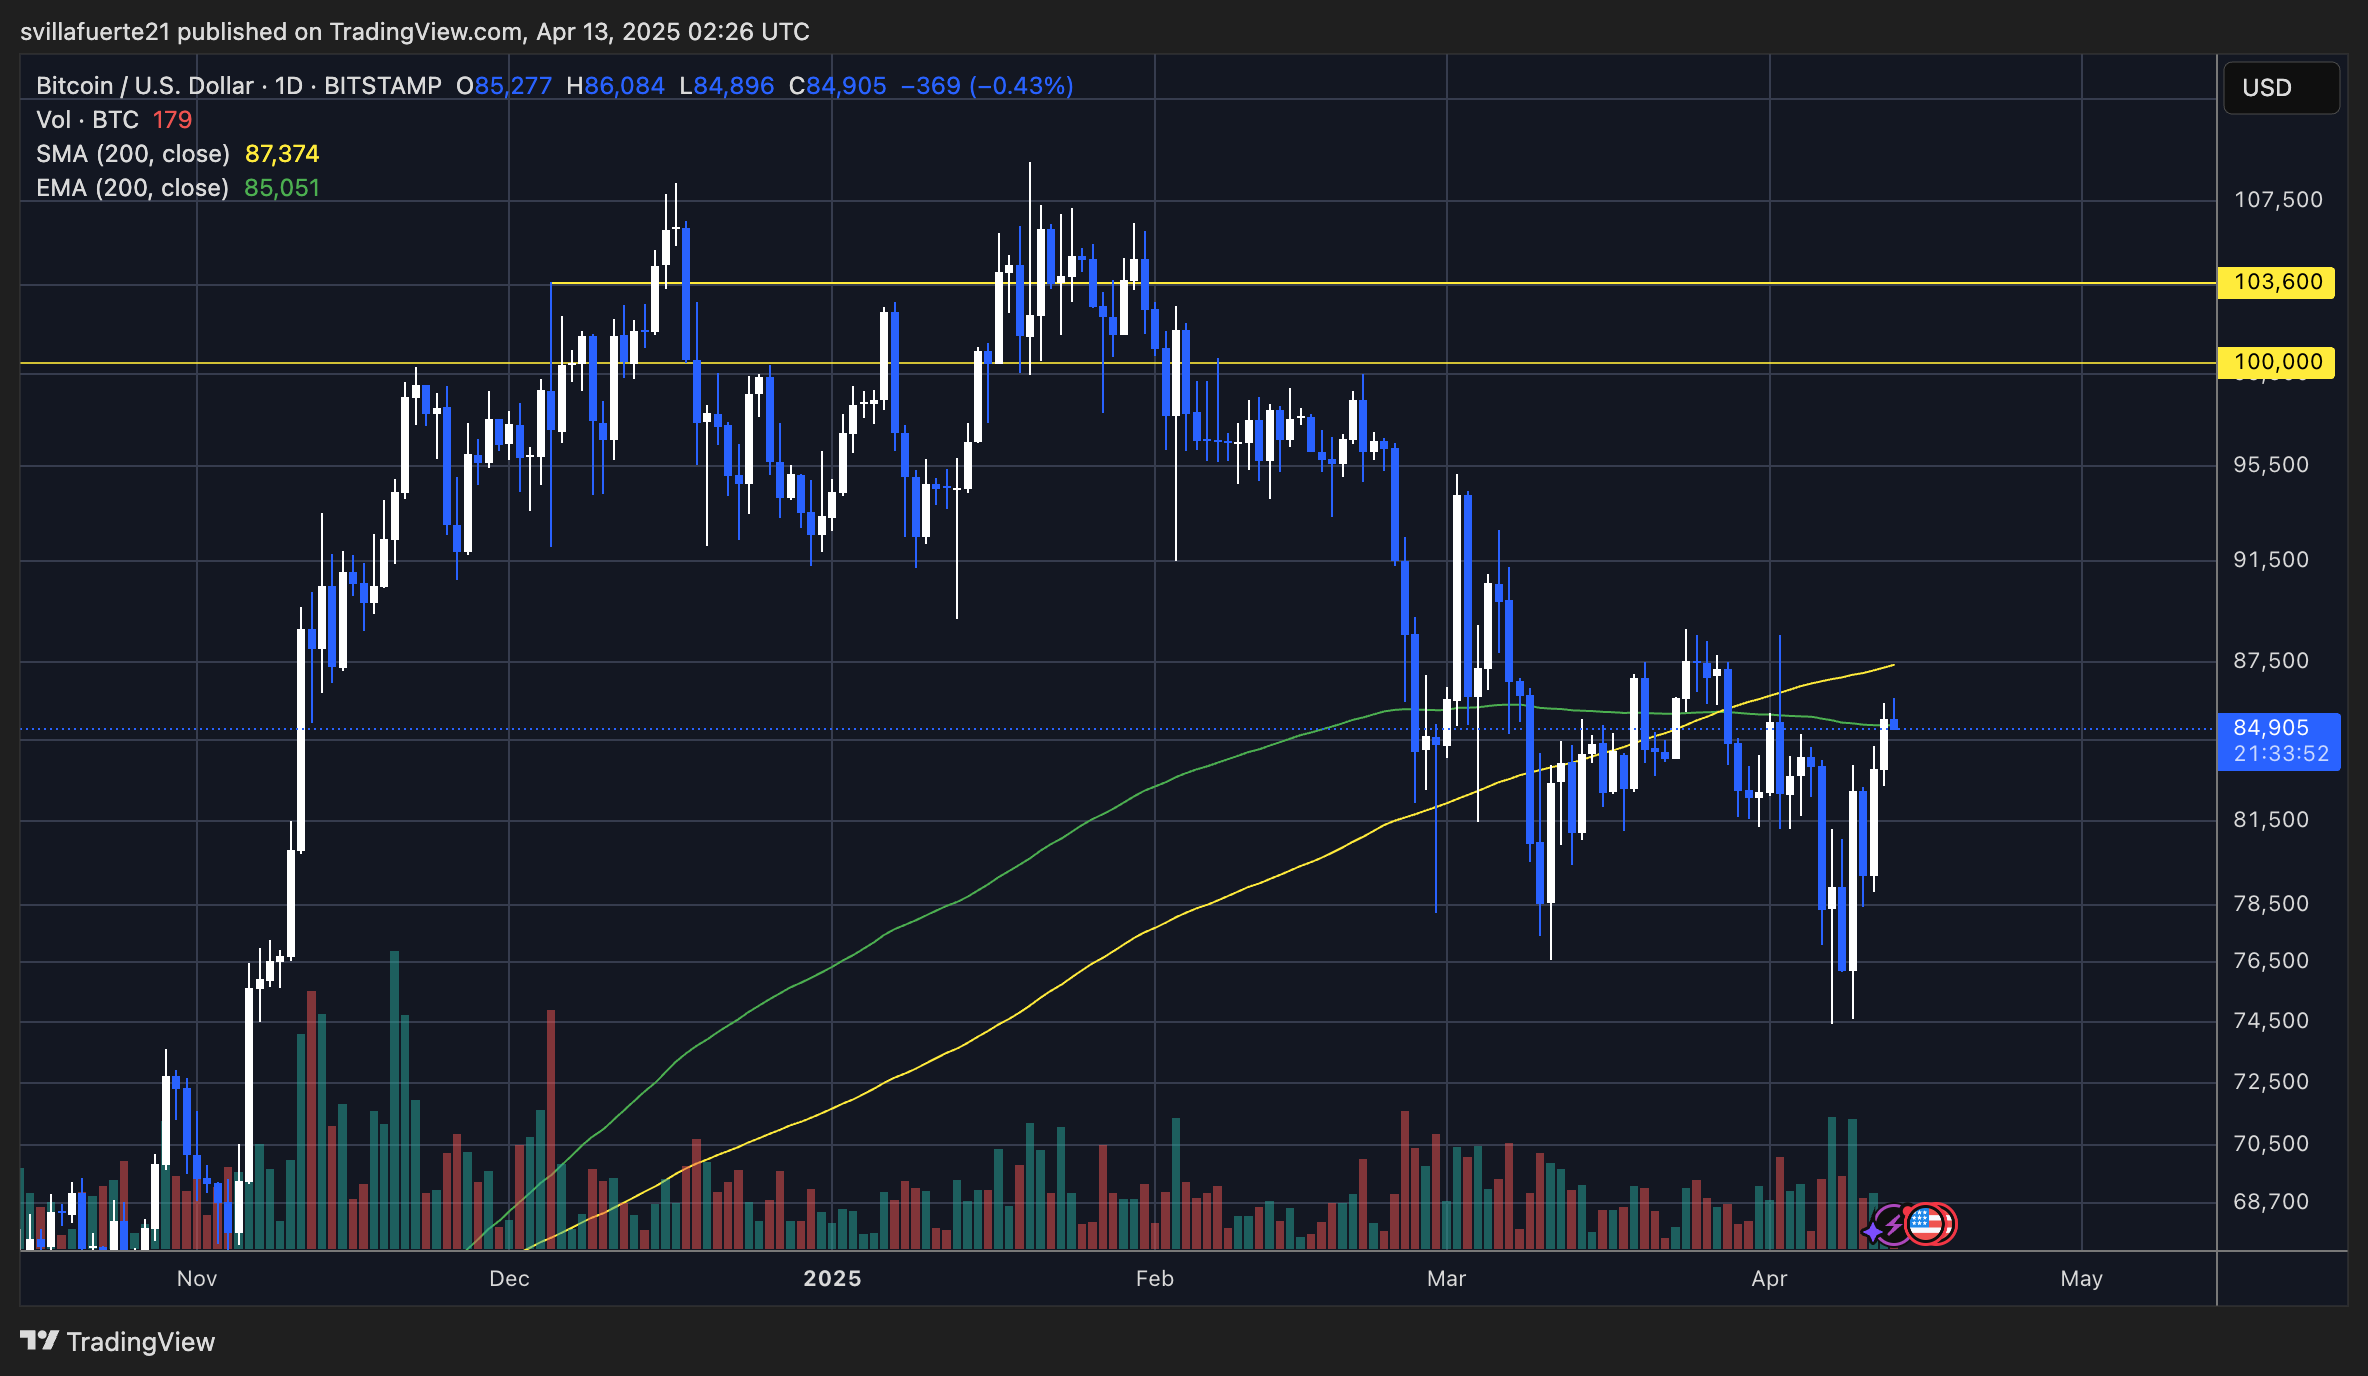Toggle visibility of the SMA (200, close) indicator

pos(130,153)
